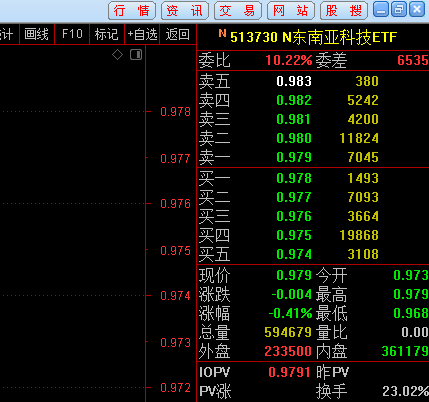
Task: Click stock title 513730 N东南亚科技ETF
Action: [x=313, y=37]
